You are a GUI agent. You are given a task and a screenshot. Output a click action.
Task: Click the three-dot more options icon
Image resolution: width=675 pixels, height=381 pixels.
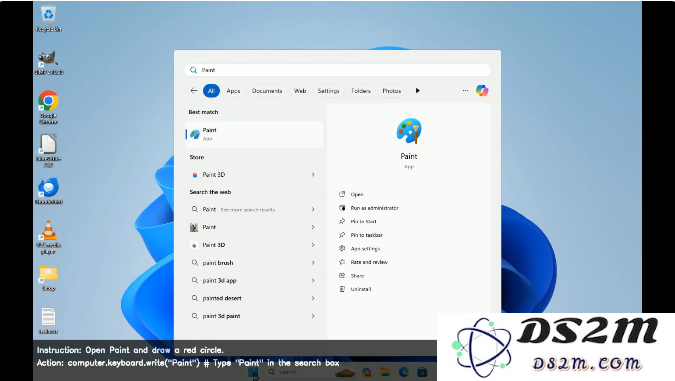(x=465, y=90)
